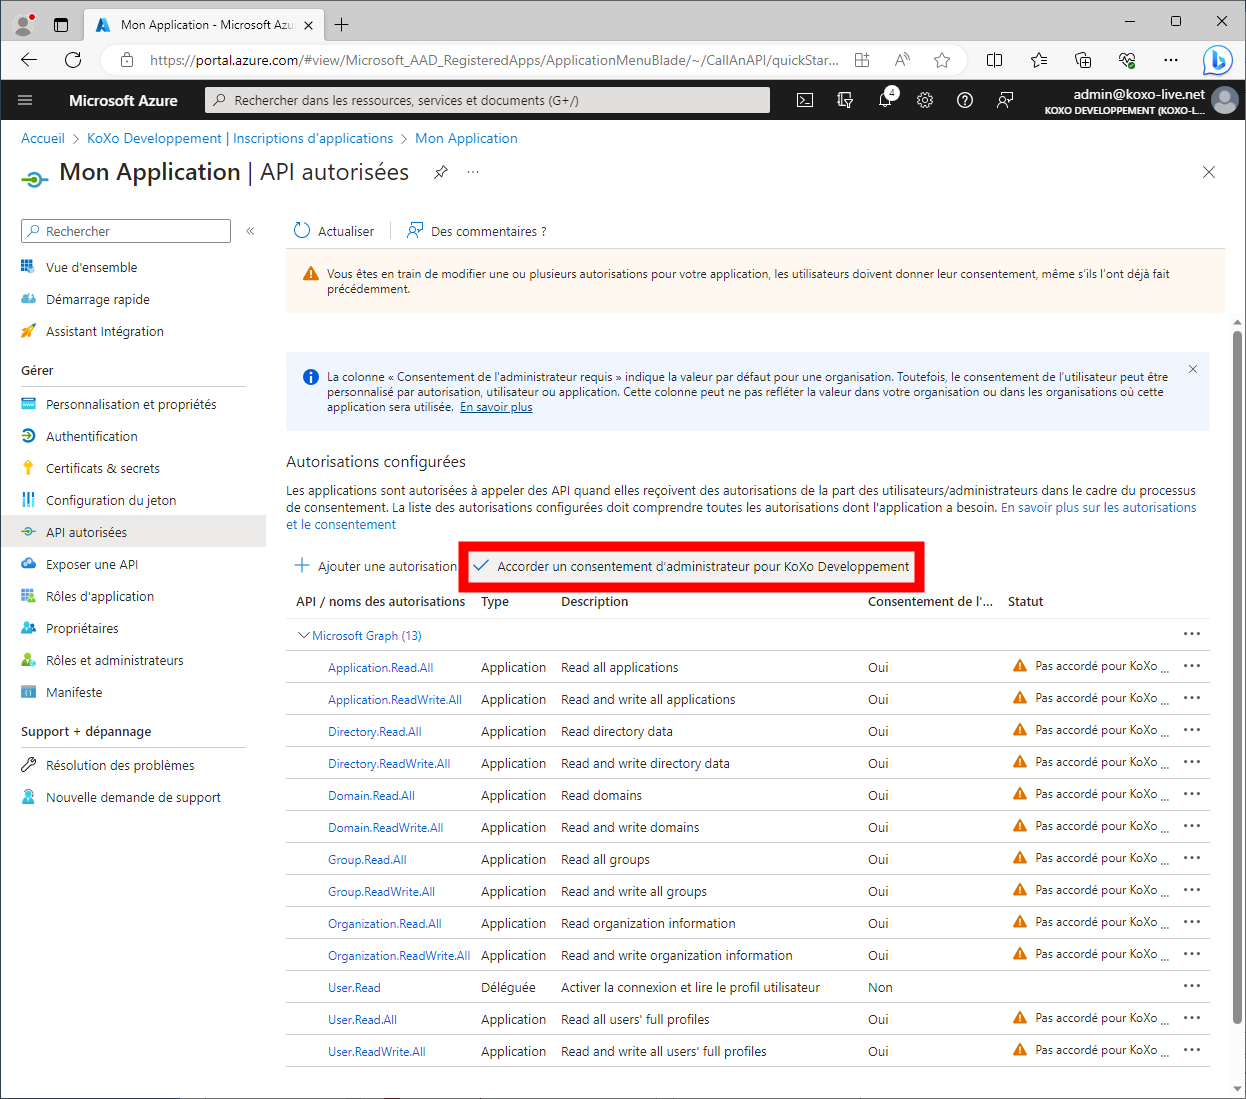Click the browser address bar
This screenshot has height=1099, width=1246.
[494, 60]
